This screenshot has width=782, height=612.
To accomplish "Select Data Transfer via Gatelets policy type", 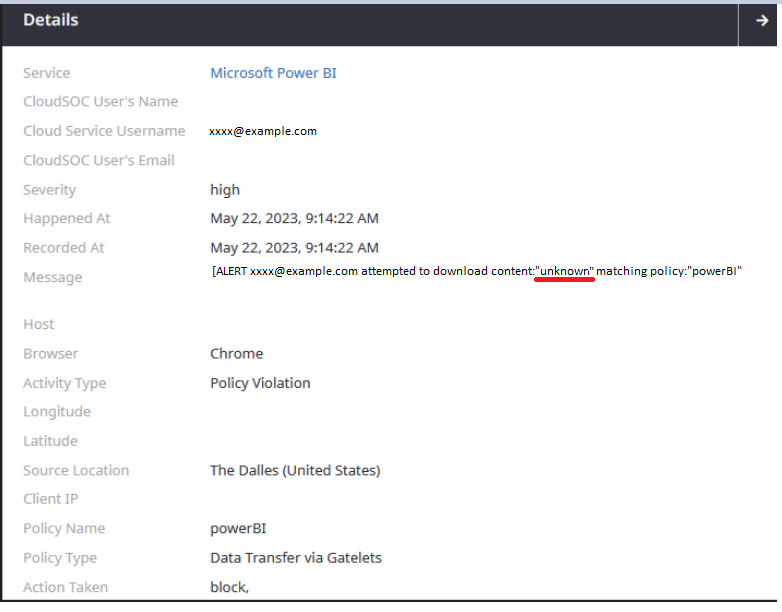I will coord(296,558).
